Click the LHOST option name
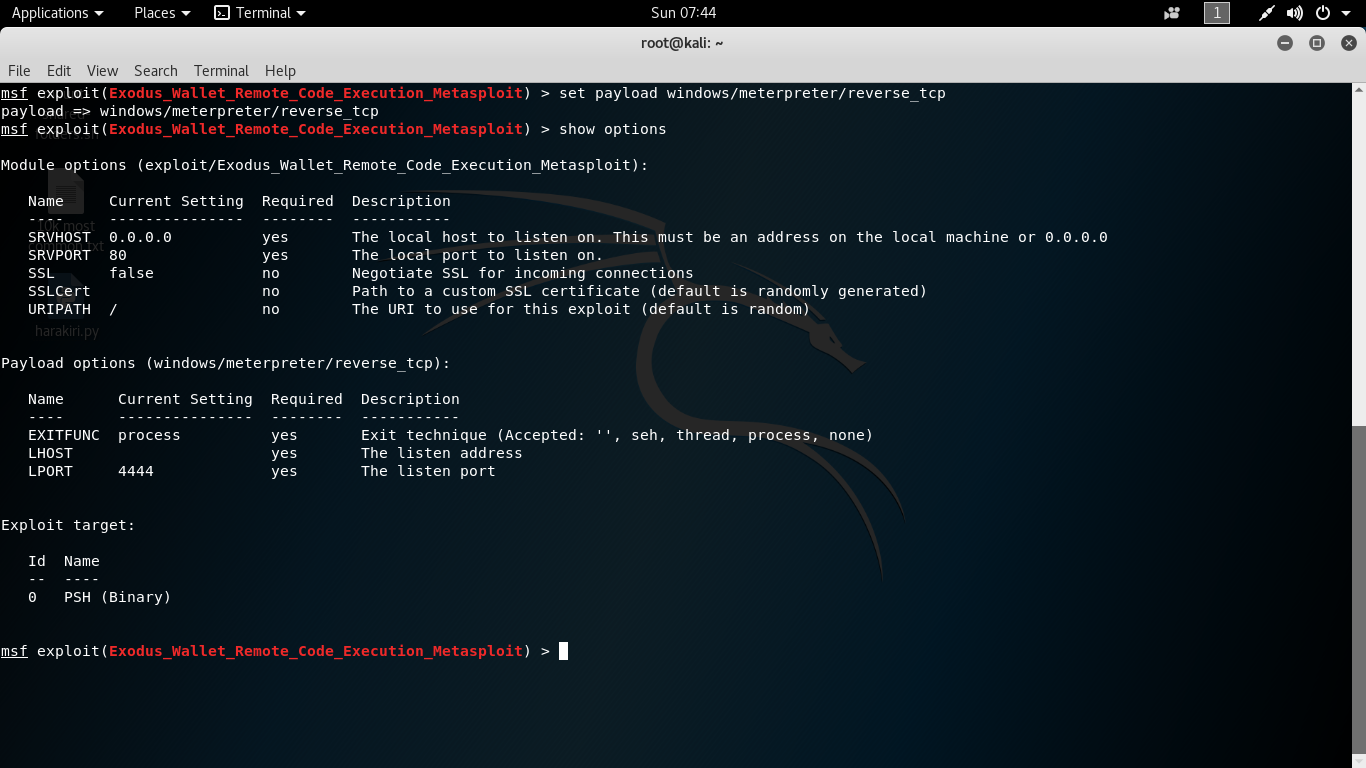 tap(50, 453)
